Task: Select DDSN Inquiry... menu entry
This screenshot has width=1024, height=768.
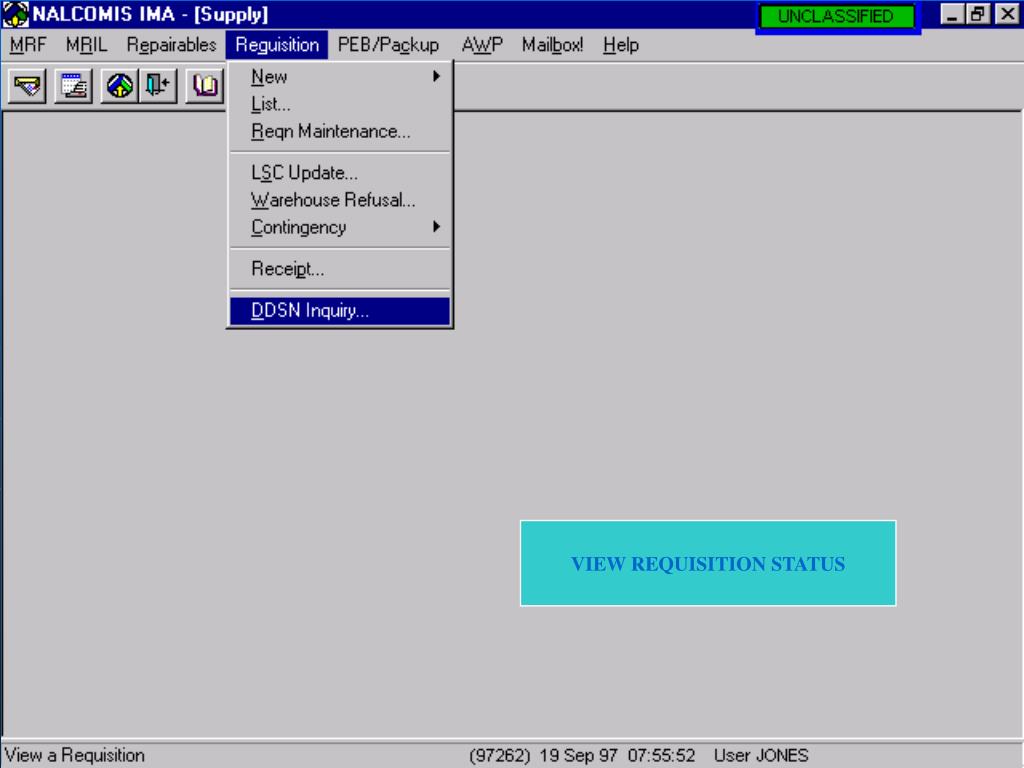Action: coord(340,311)
